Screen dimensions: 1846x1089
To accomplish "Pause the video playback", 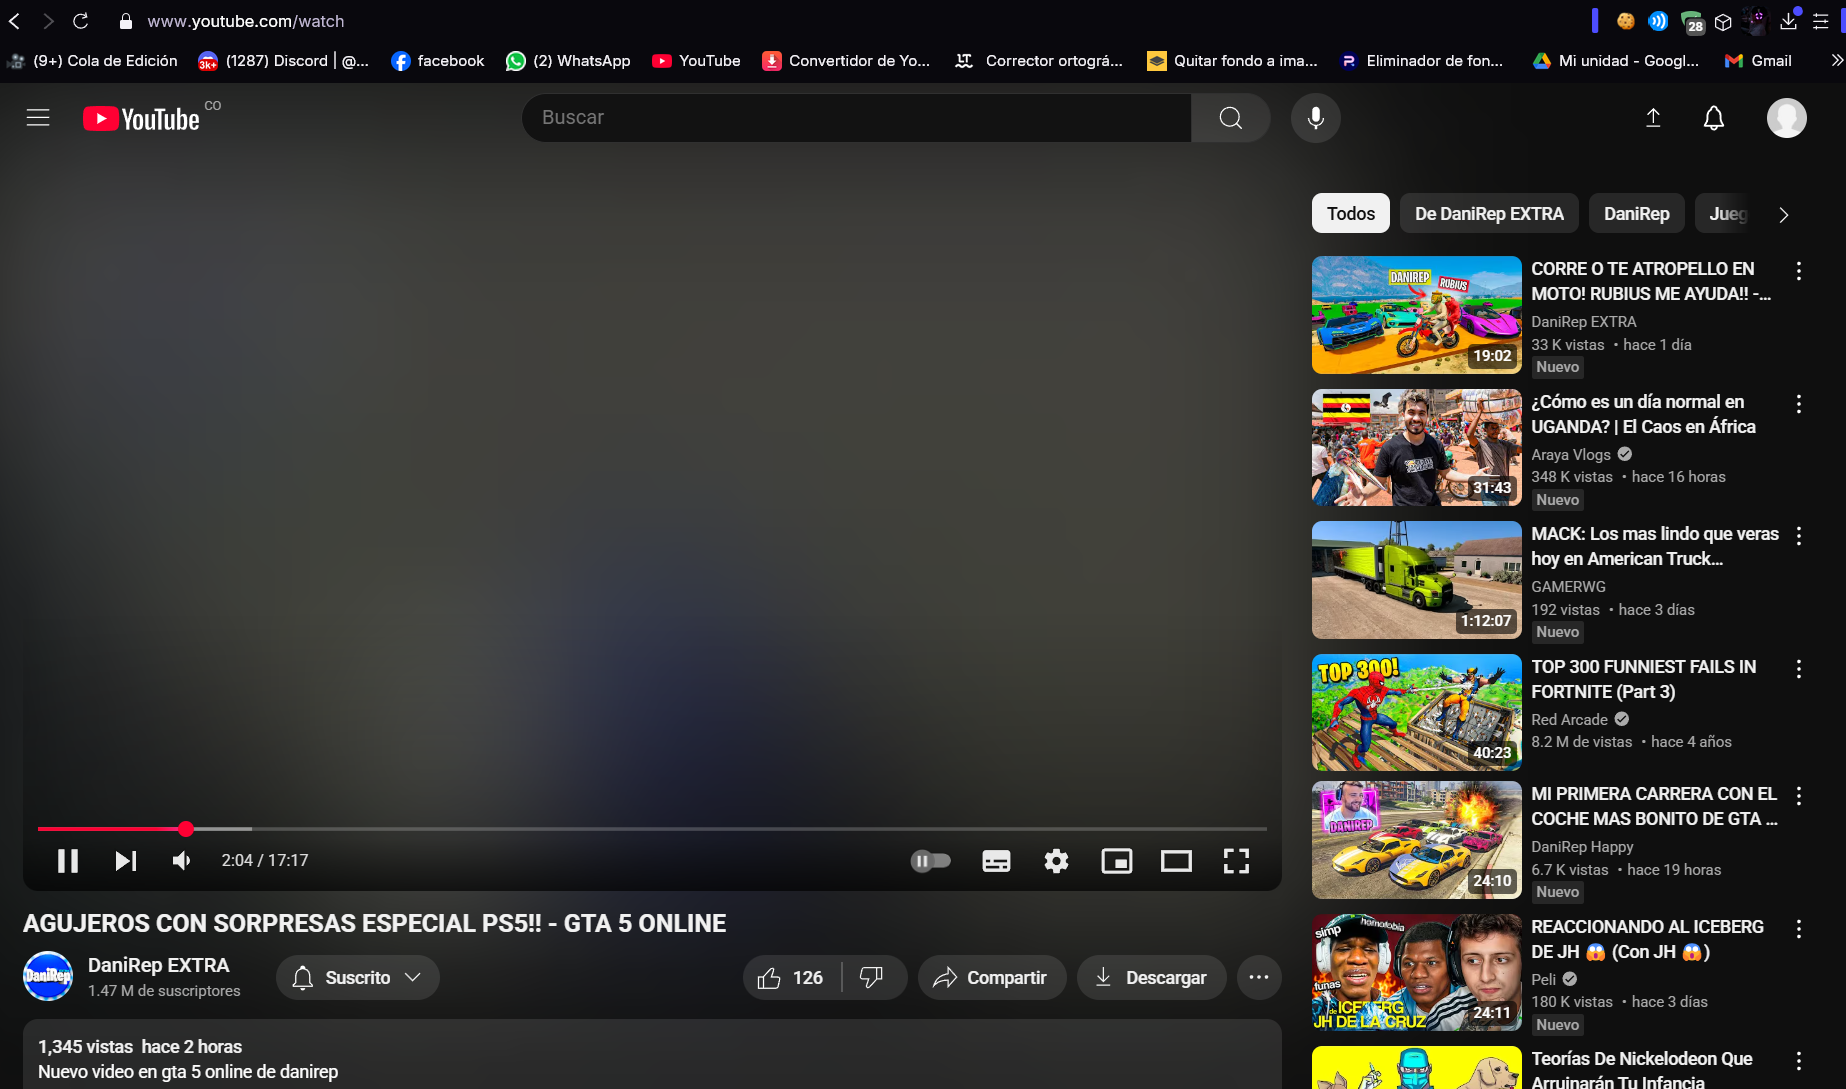I will pos(67,860).
